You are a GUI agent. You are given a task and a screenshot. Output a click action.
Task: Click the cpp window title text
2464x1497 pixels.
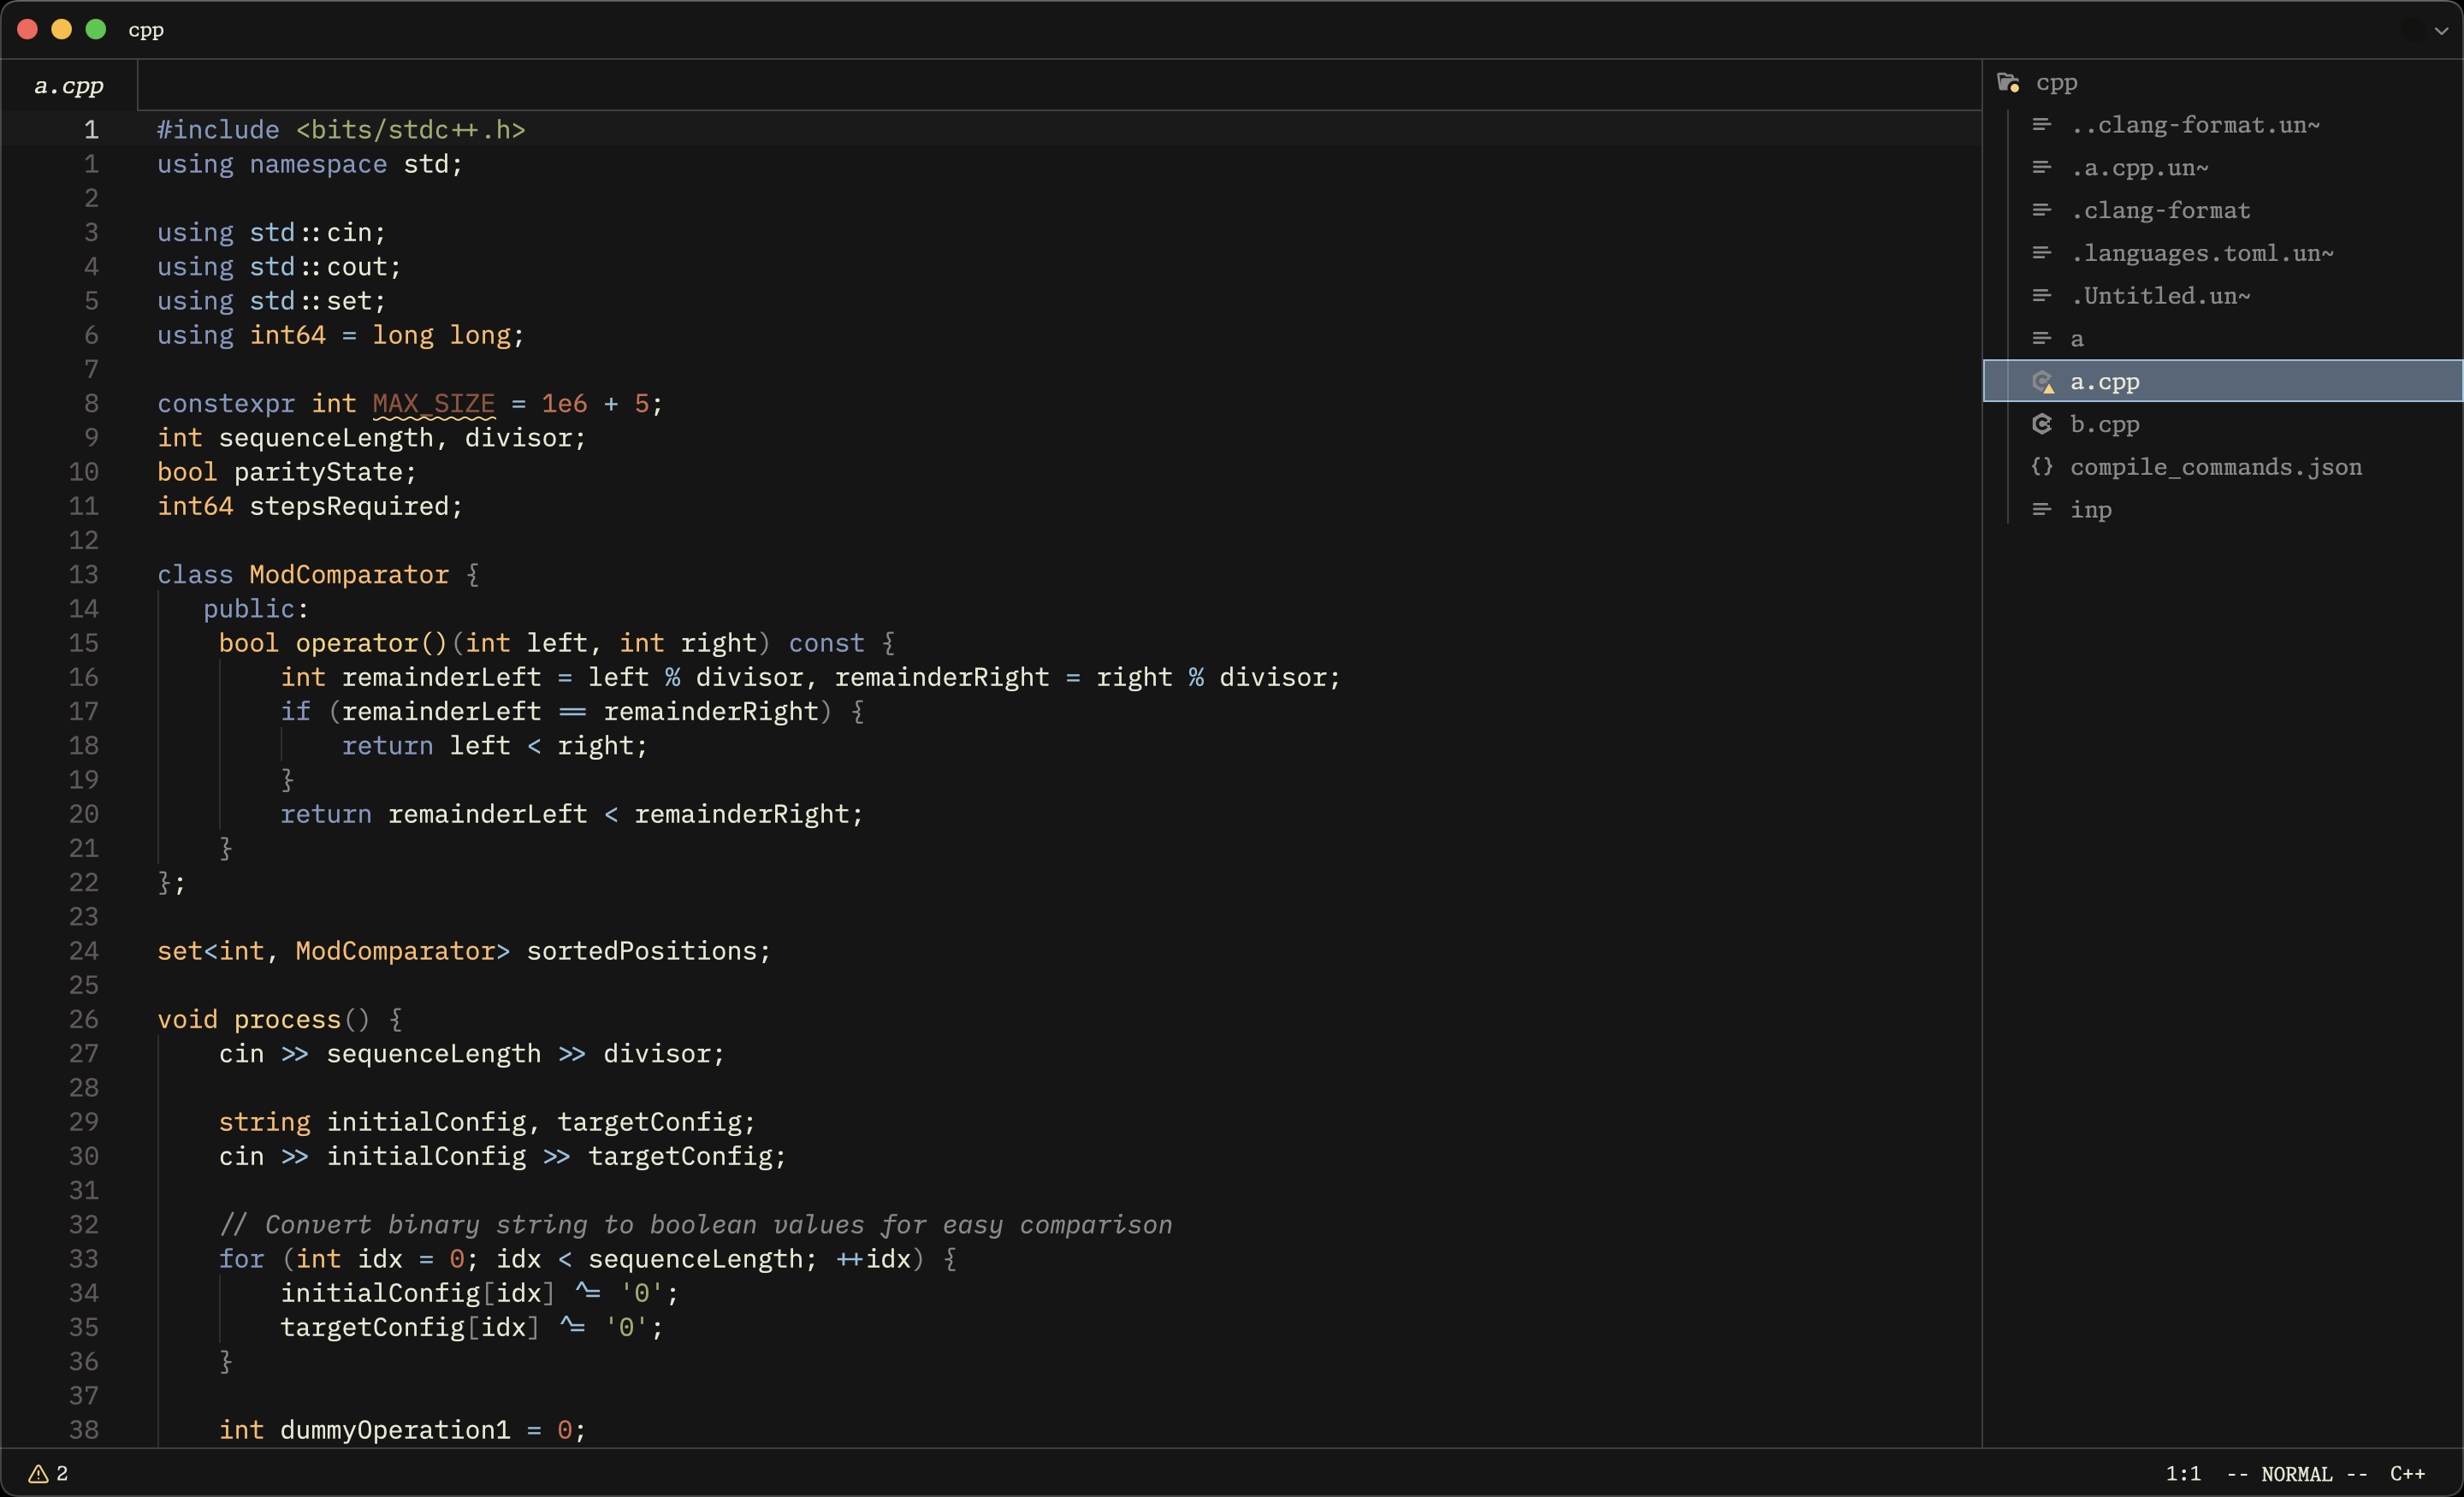tap(146, 30)
